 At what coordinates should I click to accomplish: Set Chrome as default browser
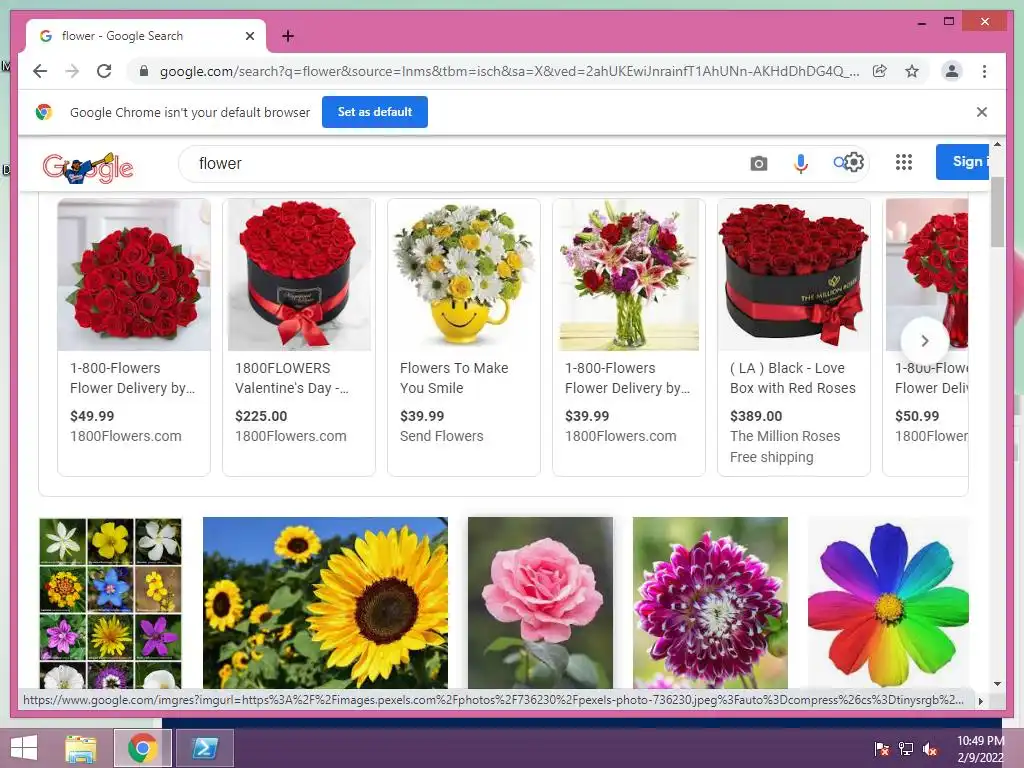point(375,112)
